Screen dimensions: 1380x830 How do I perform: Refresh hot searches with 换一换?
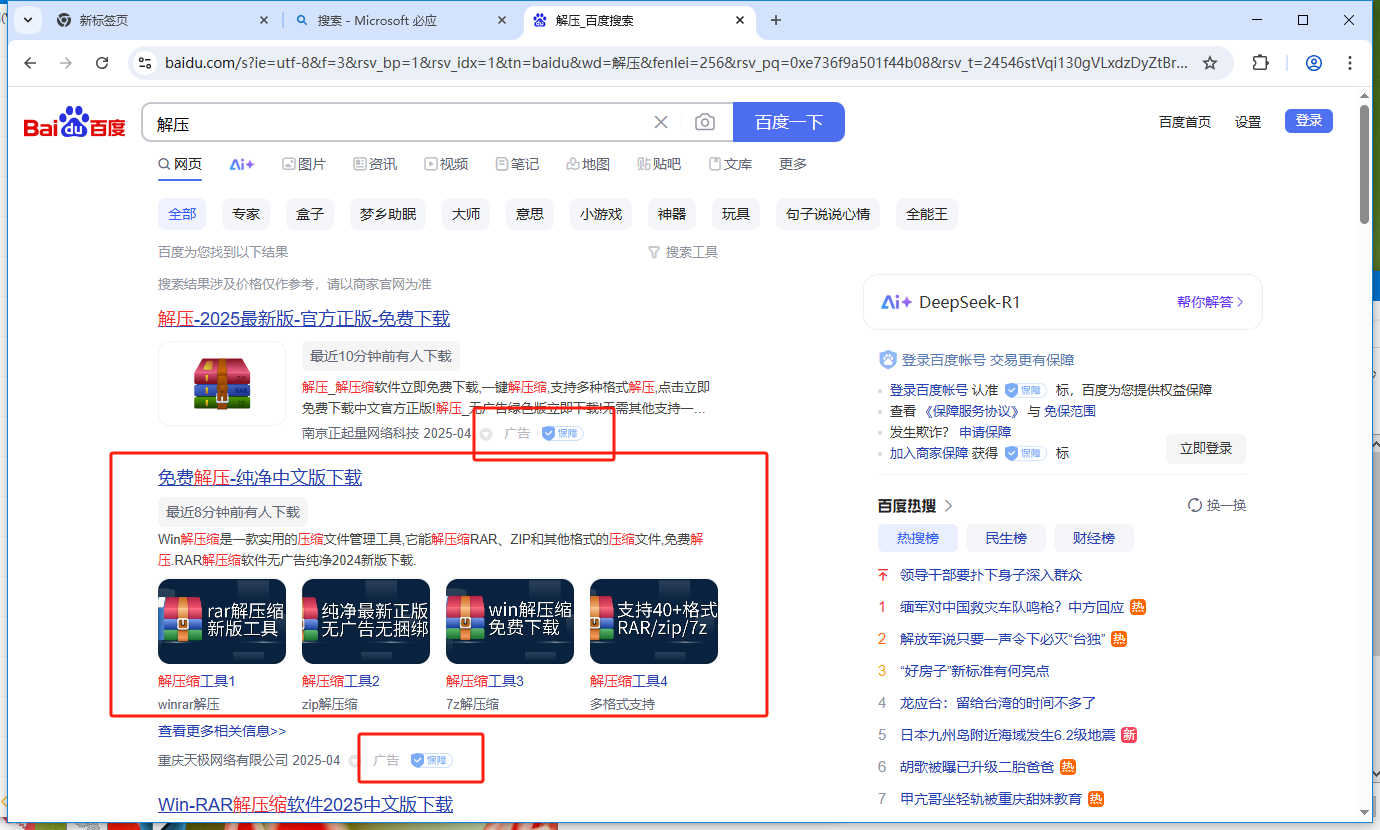pyautogui.click(x=1217, y=505)
